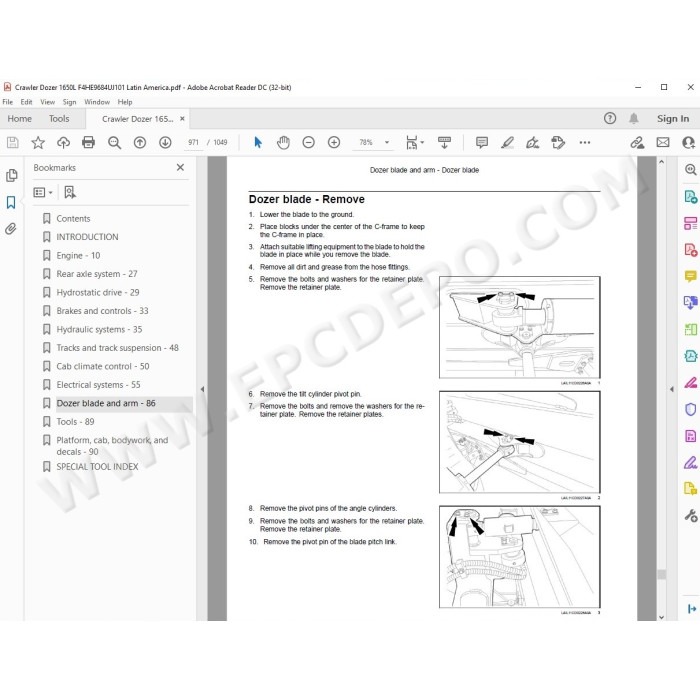Select Hydraulic systems - 35 bookmark

pos(99,329)
